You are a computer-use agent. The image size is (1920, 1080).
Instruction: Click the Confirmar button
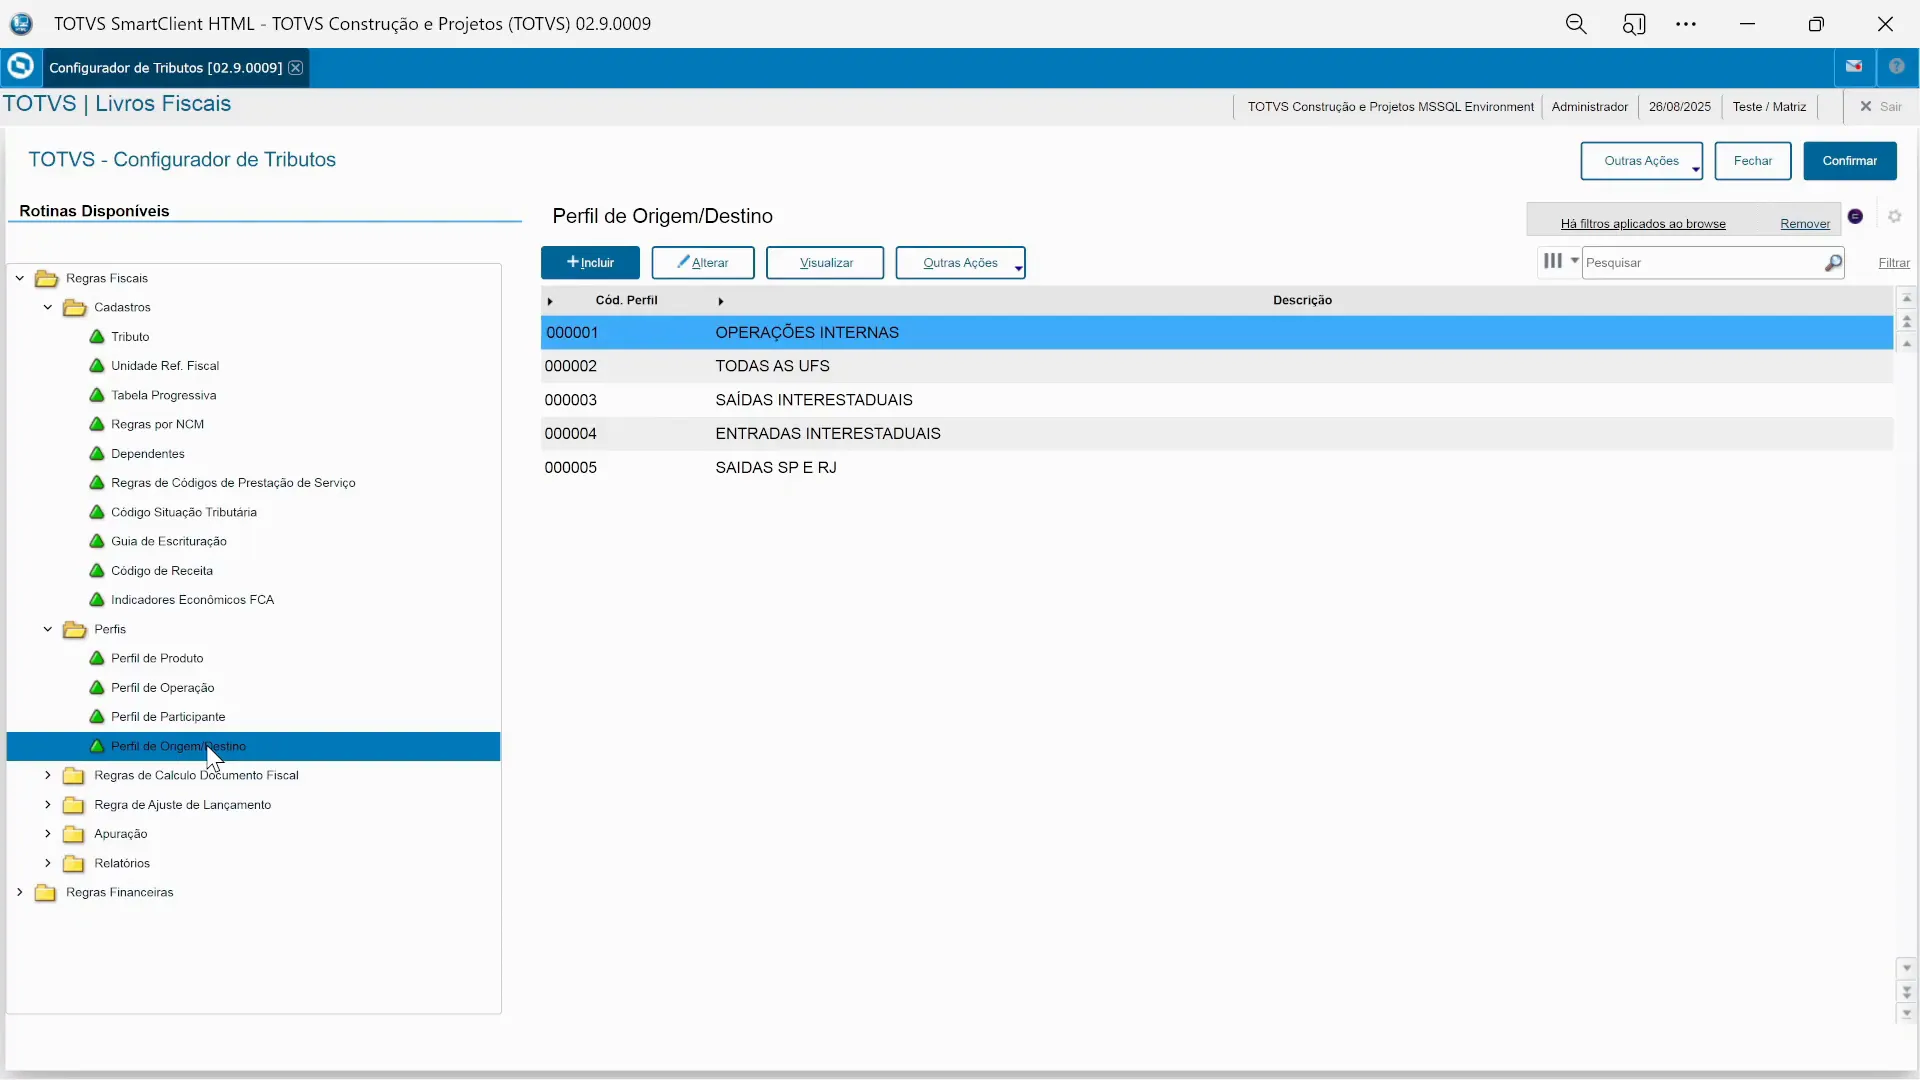1849,161
